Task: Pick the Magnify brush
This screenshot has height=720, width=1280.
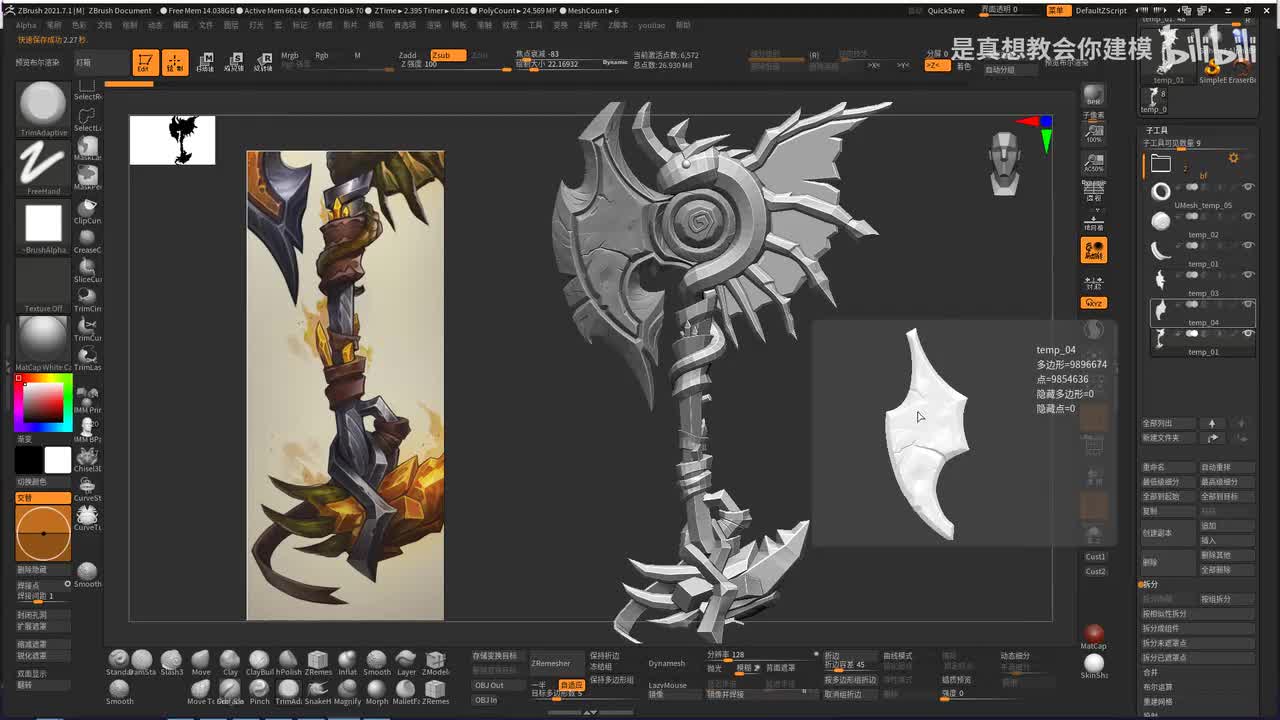Action: [x=347, y=691]
